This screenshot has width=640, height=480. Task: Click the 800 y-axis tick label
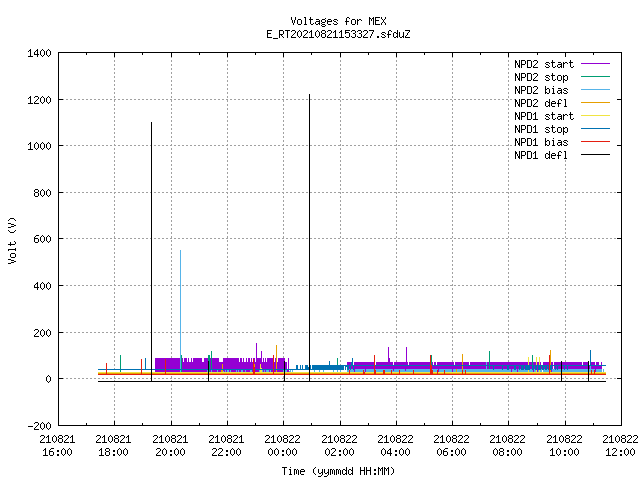point(42,193)
